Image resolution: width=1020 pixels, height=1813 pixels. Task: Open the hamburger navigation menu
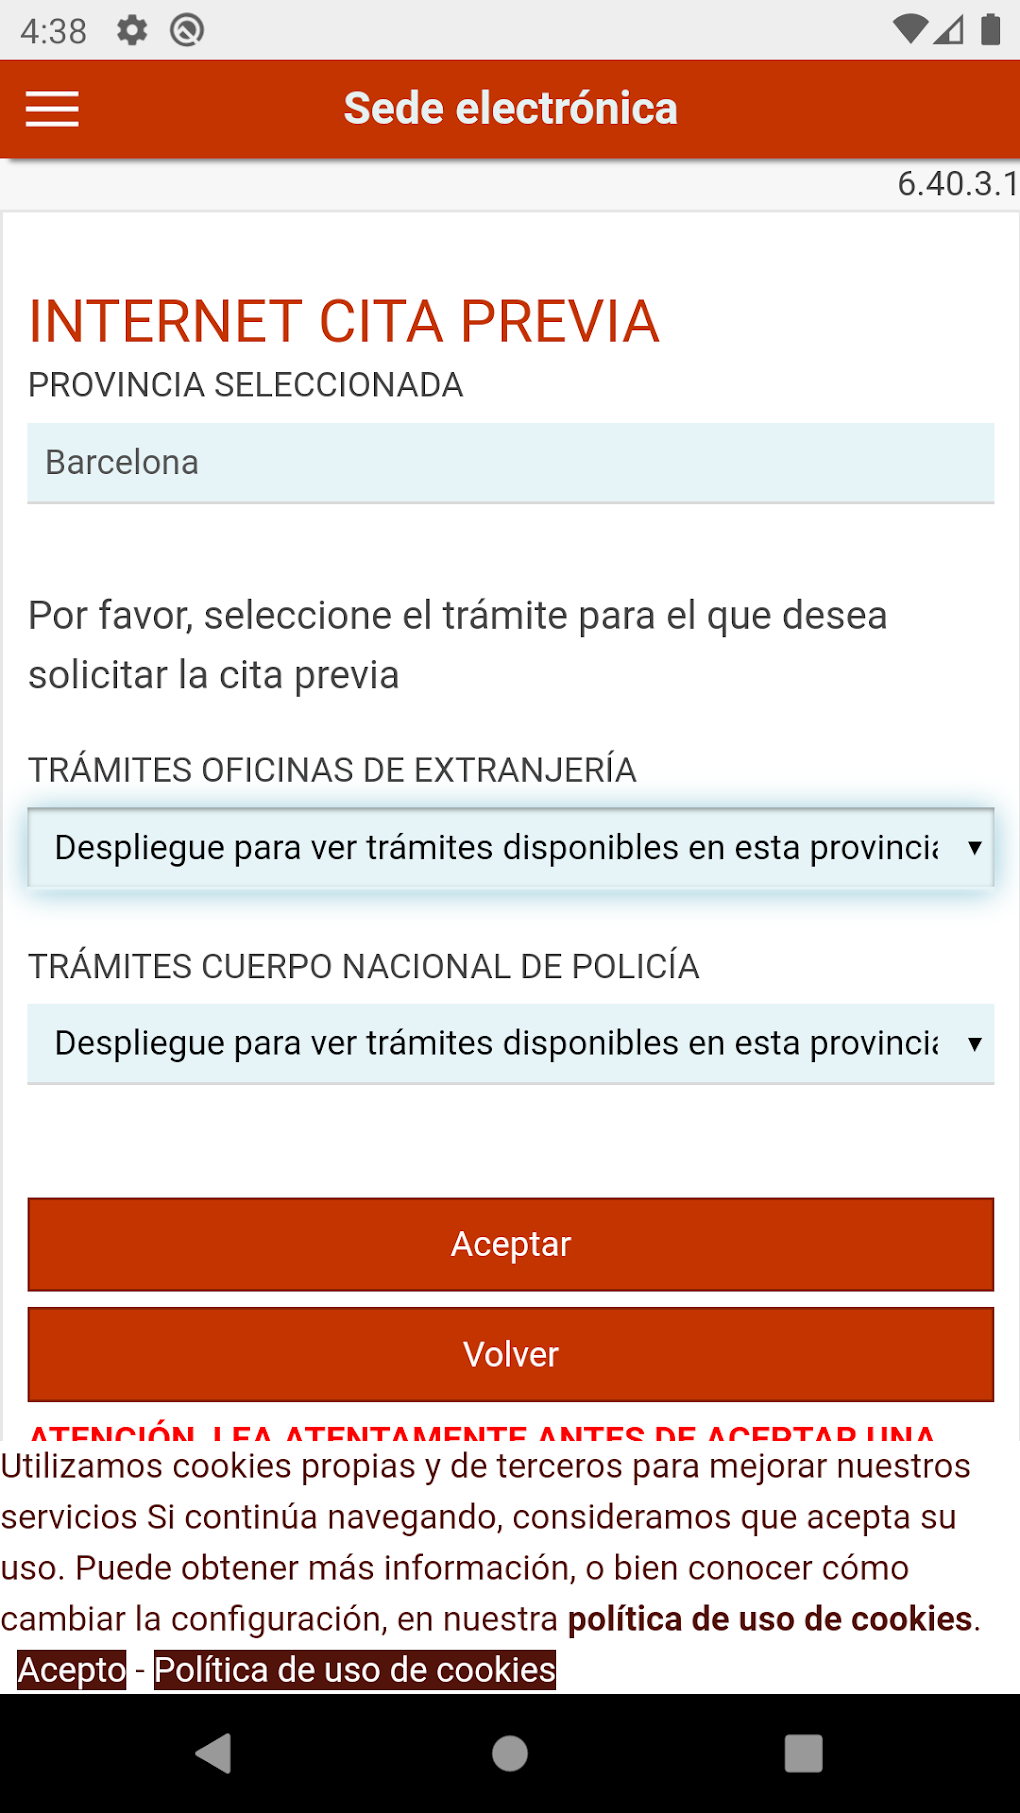[52, 109]
